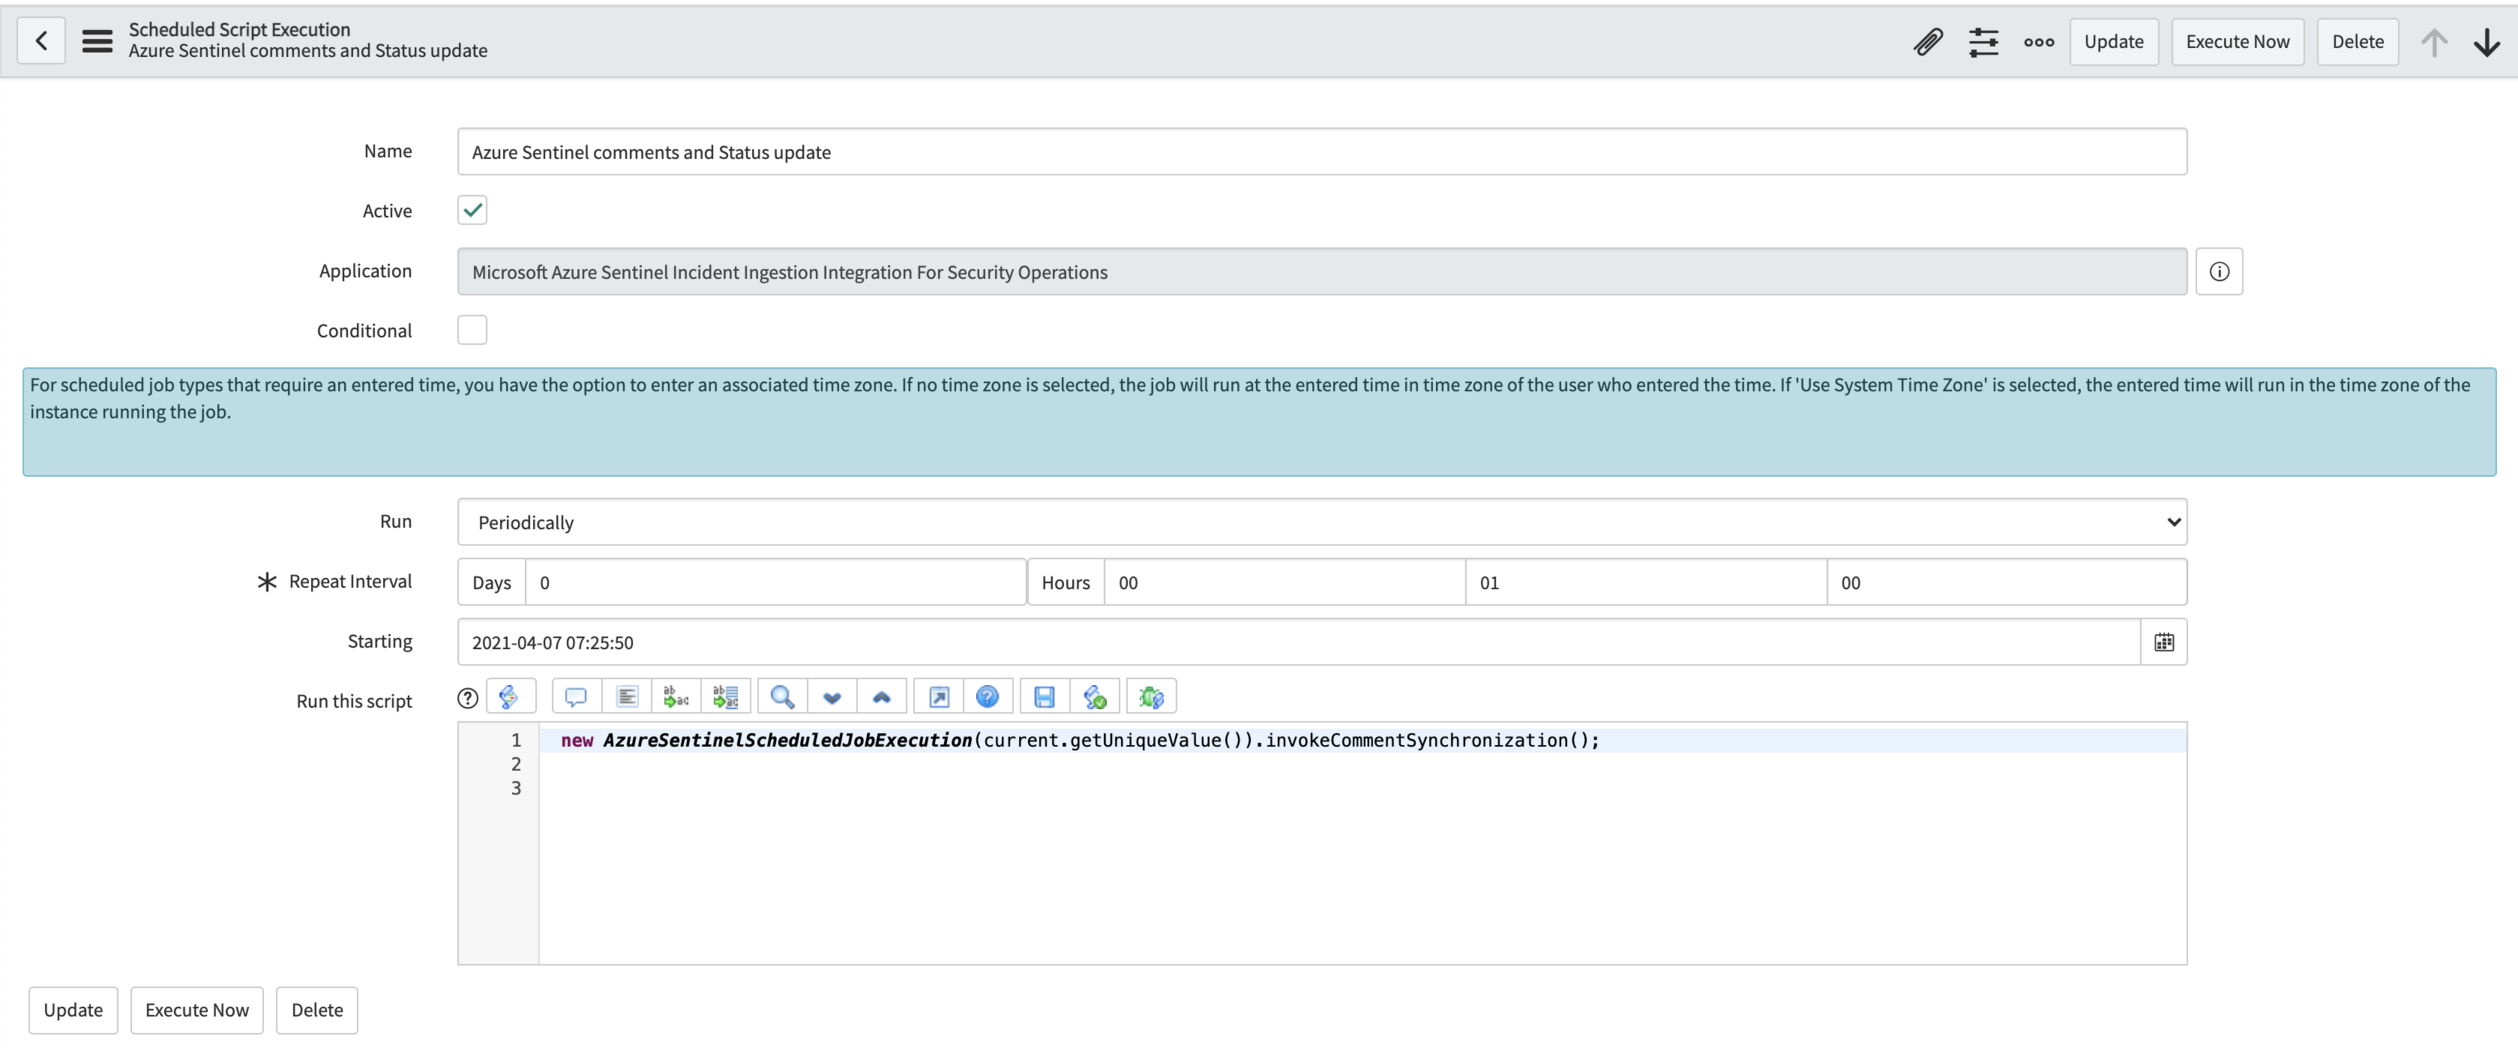Open the Run dropdown set to Periodically
The height and width of the screenshot is (1048, 2518).
click(x=1322, y=522)
